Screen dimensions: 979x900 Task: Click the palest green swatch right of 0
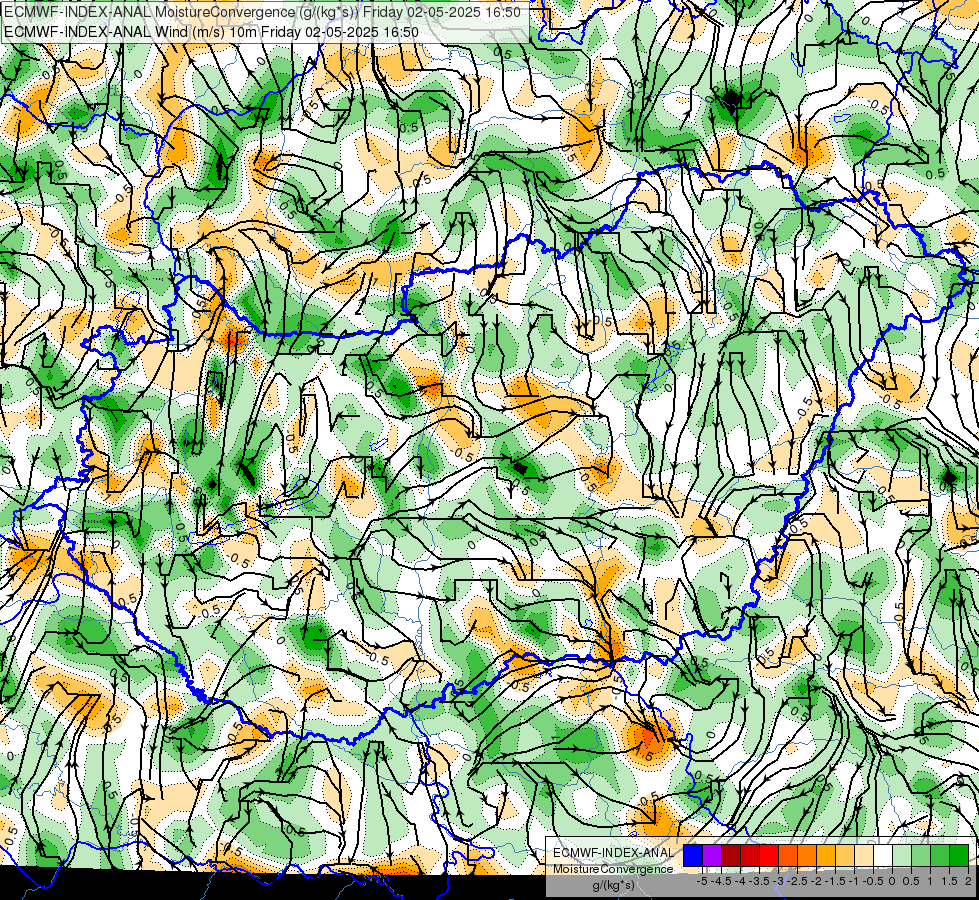pos(902,855)
